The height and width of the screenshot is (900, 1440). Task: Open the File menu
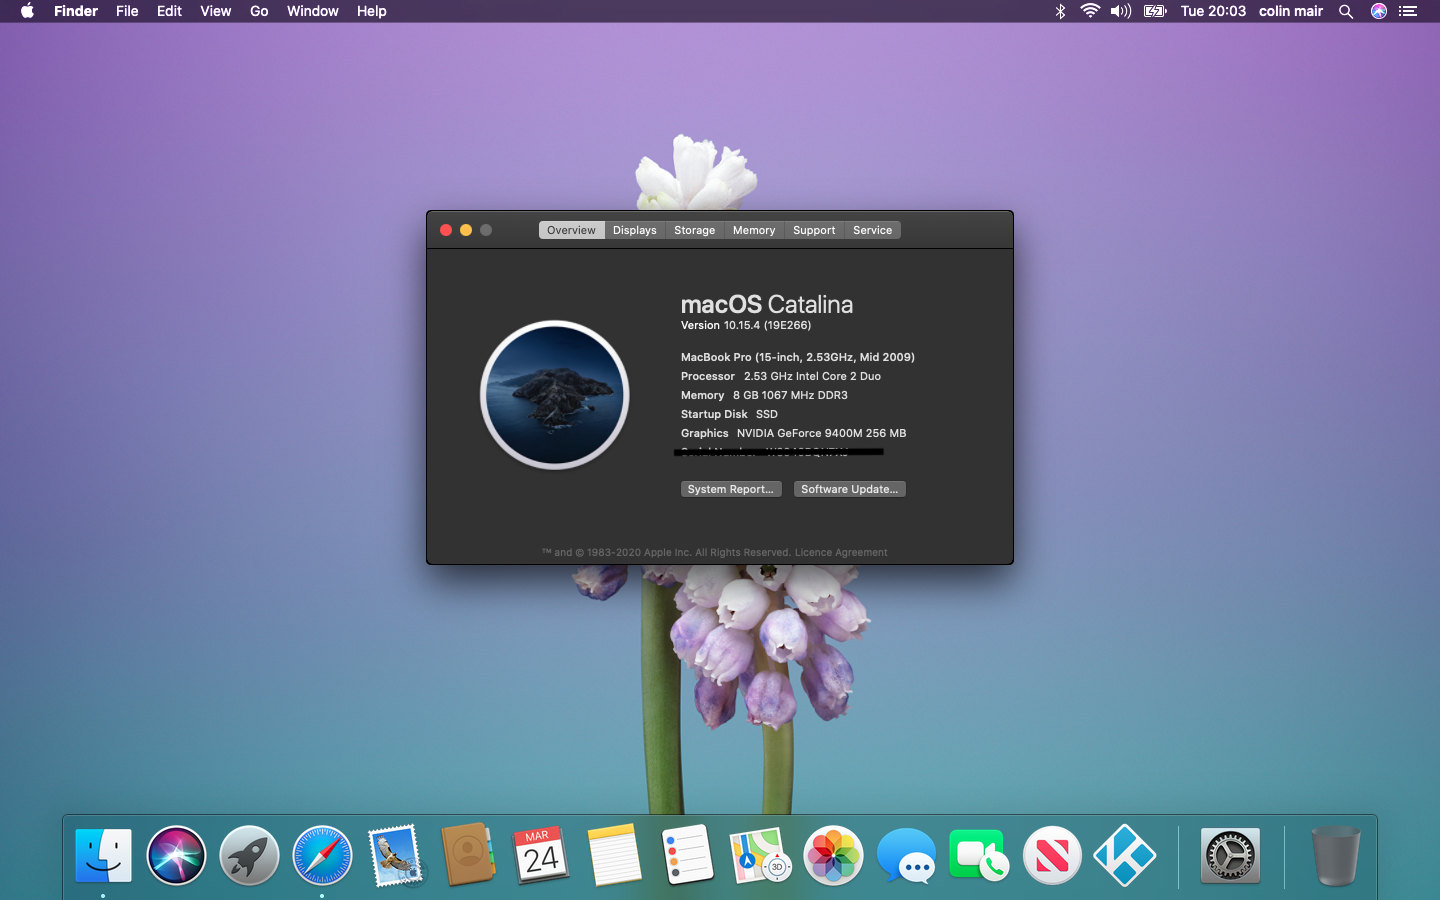tap(127, 11)
